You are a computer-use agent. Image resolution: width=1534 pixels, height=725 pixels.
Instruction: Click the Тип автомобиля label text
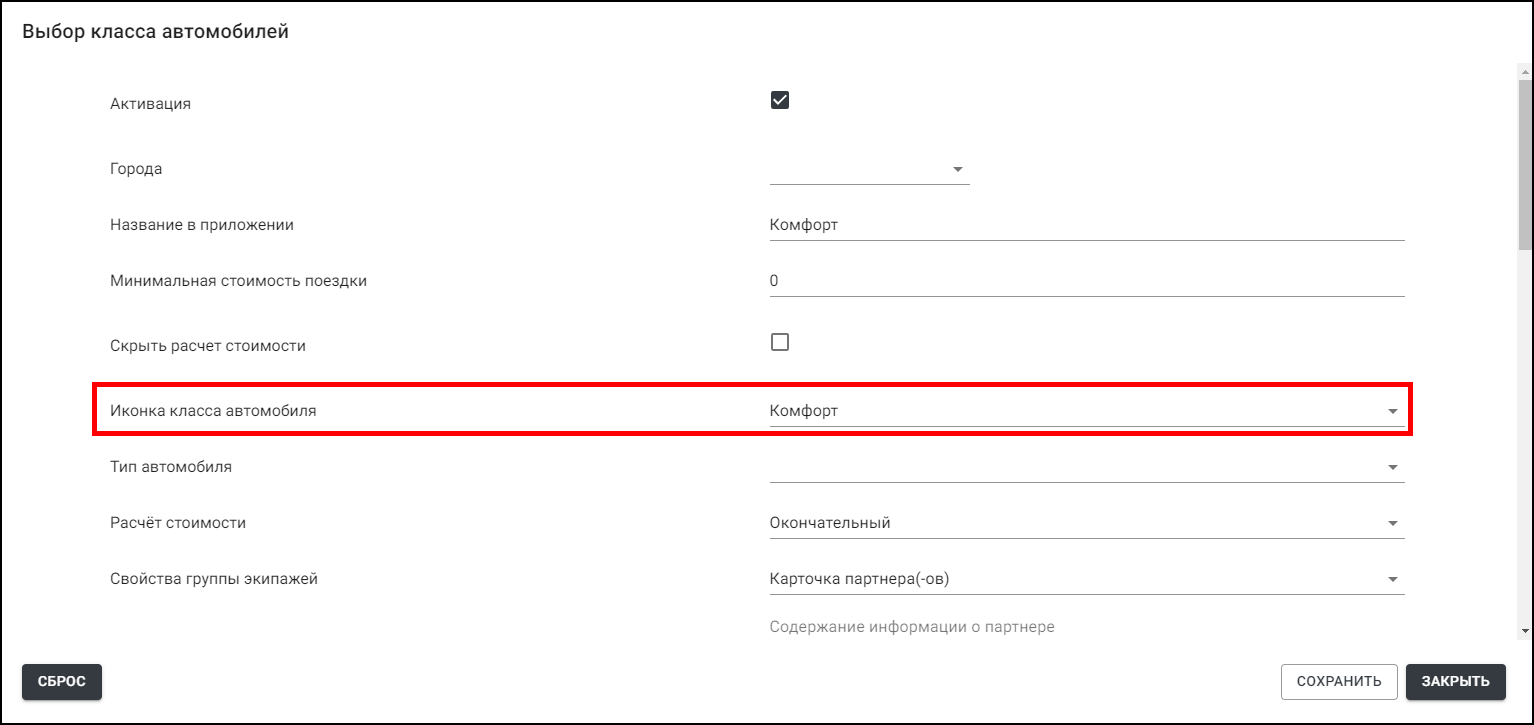170,467
